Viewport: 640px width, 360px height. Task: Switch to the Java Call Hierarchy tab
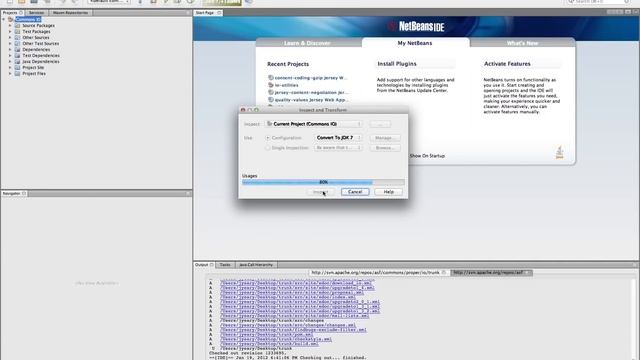point(256,265)
